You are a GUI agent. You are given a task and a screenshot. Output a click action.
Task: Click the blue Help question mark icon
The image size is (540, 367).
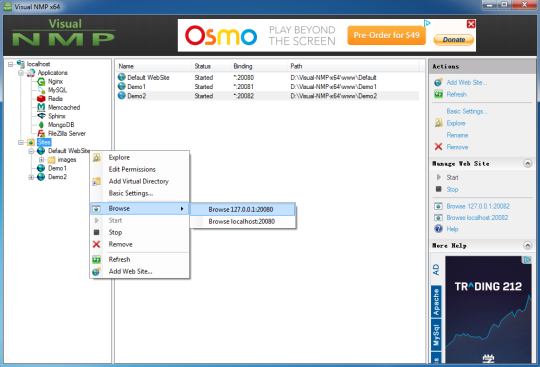pyautogui.click(x=438, y=229)
